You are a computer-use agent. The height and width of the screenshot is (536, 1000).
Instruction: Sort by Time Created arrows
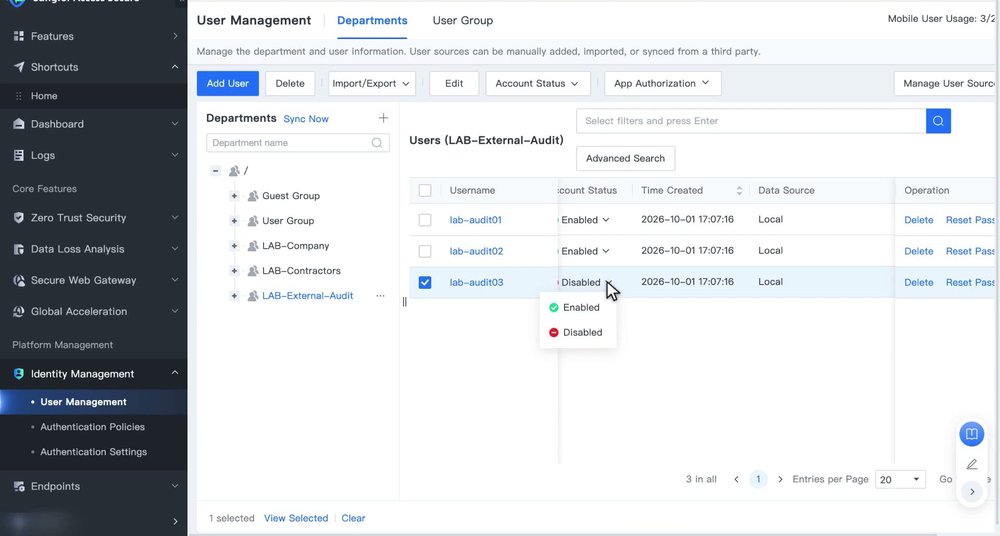(739, 191)
